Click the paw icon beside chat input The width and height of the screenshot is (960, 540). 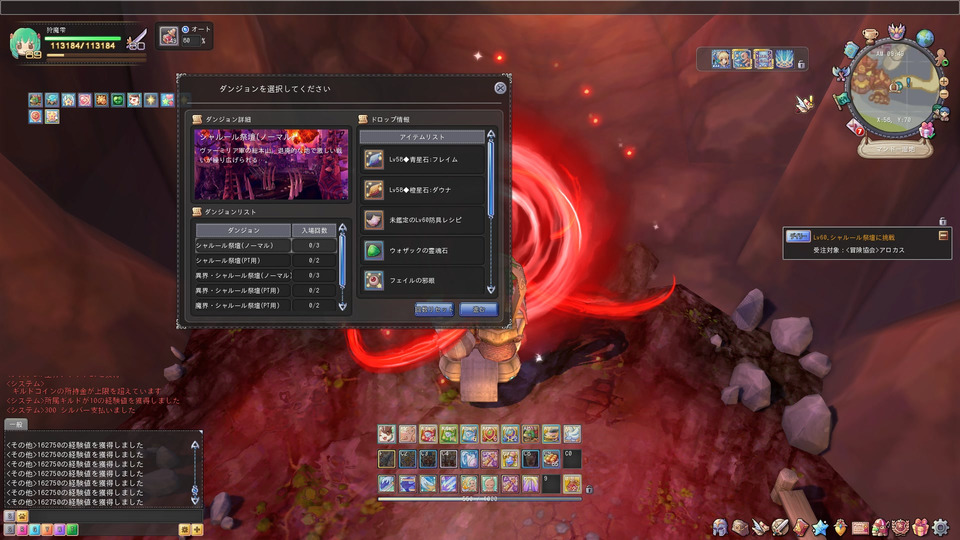pyautogui.click(x=22, y=516)
